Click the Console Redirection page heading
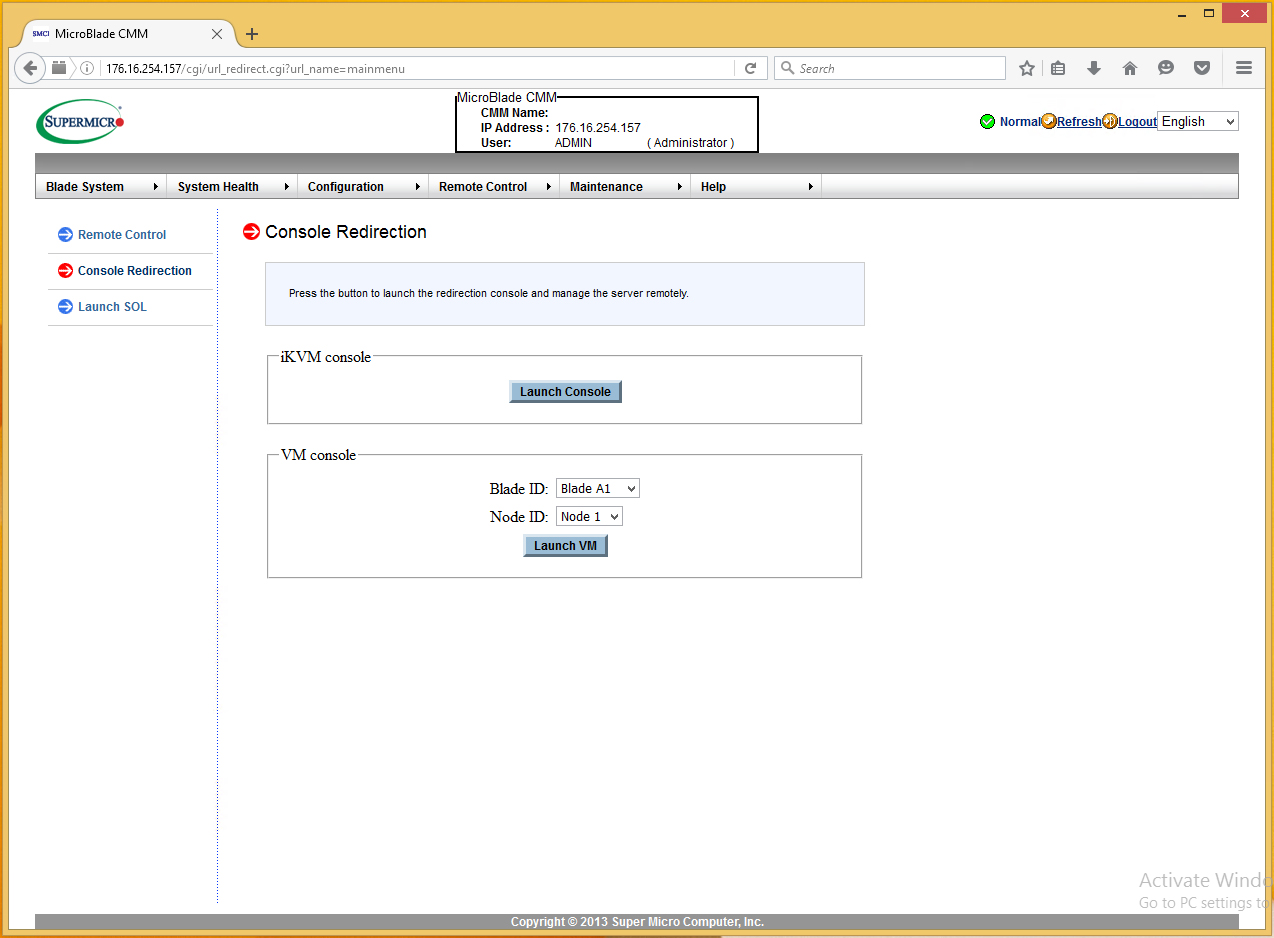 (346, 232)
